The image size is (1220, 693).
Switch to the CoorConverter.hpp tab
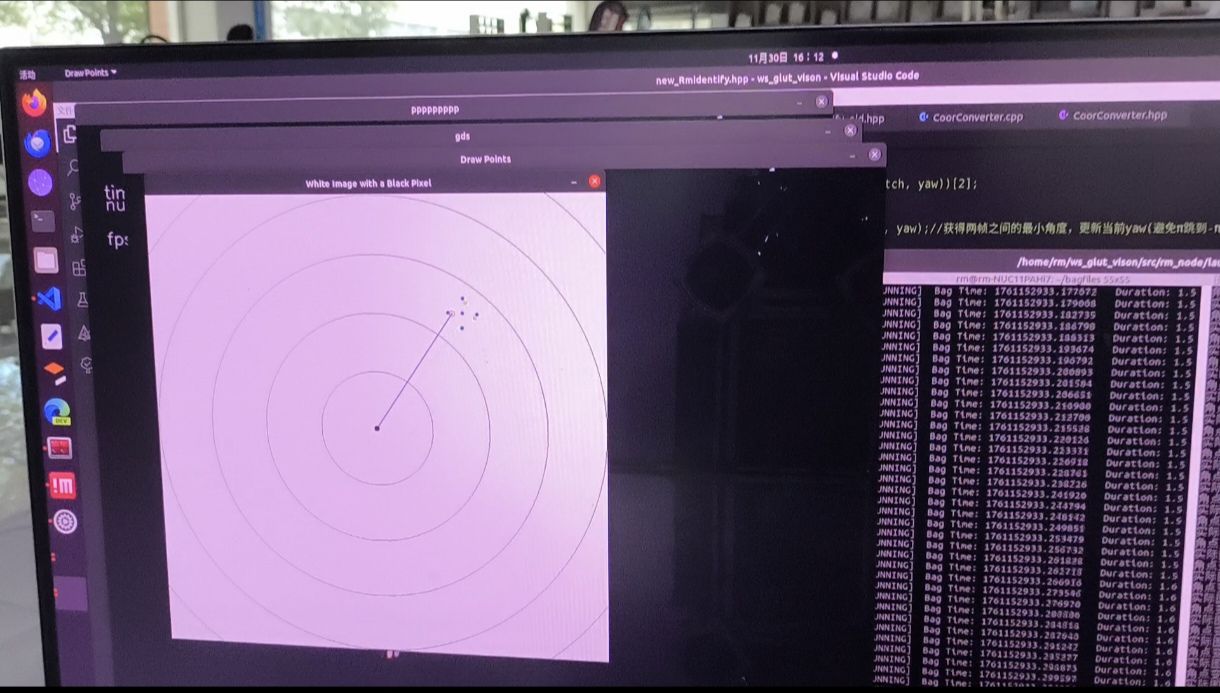1112,115
